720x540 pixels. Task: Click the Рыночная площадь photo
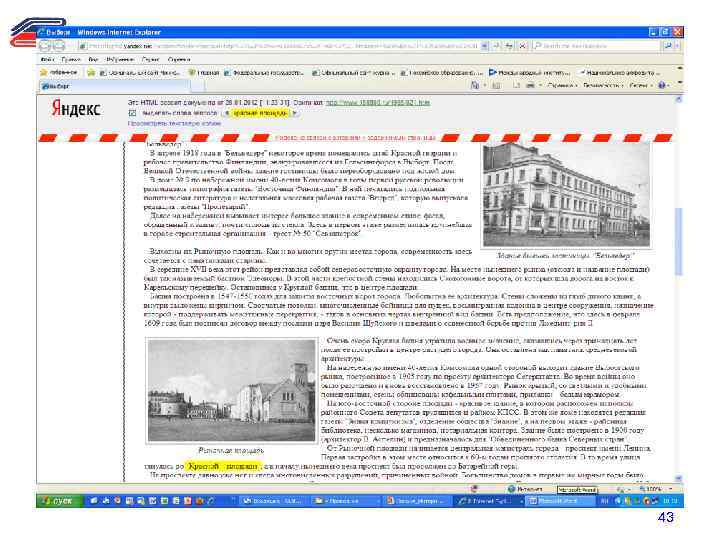click(x=231, y=391)
